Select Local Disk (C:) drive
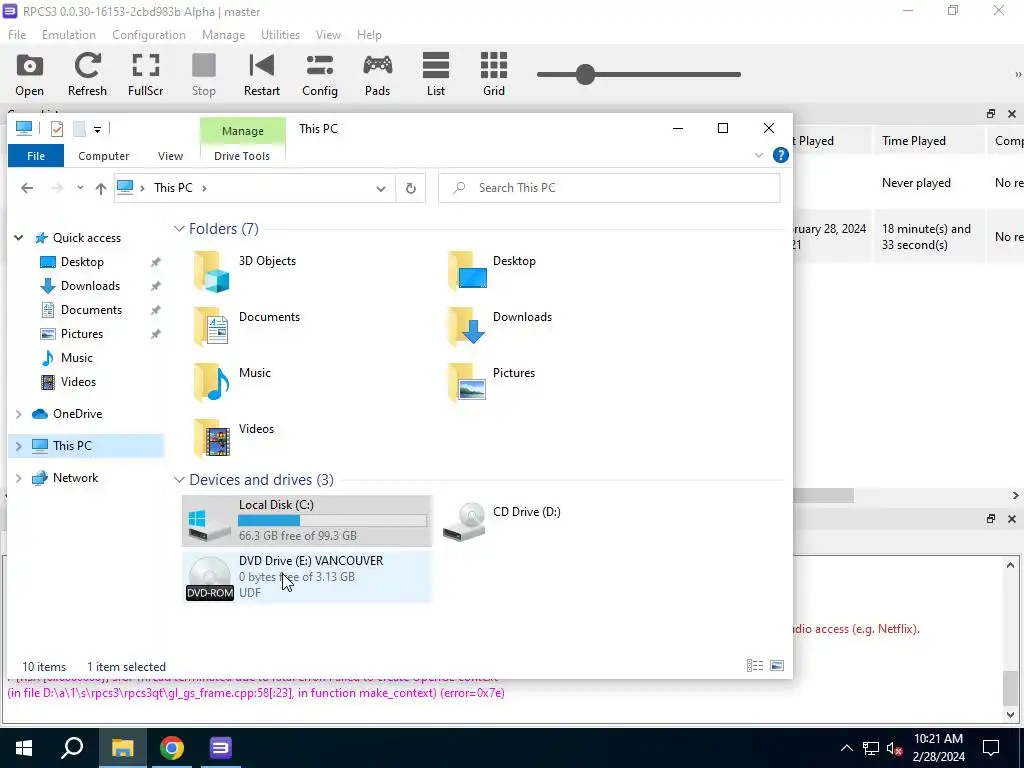 click(307, 520)
